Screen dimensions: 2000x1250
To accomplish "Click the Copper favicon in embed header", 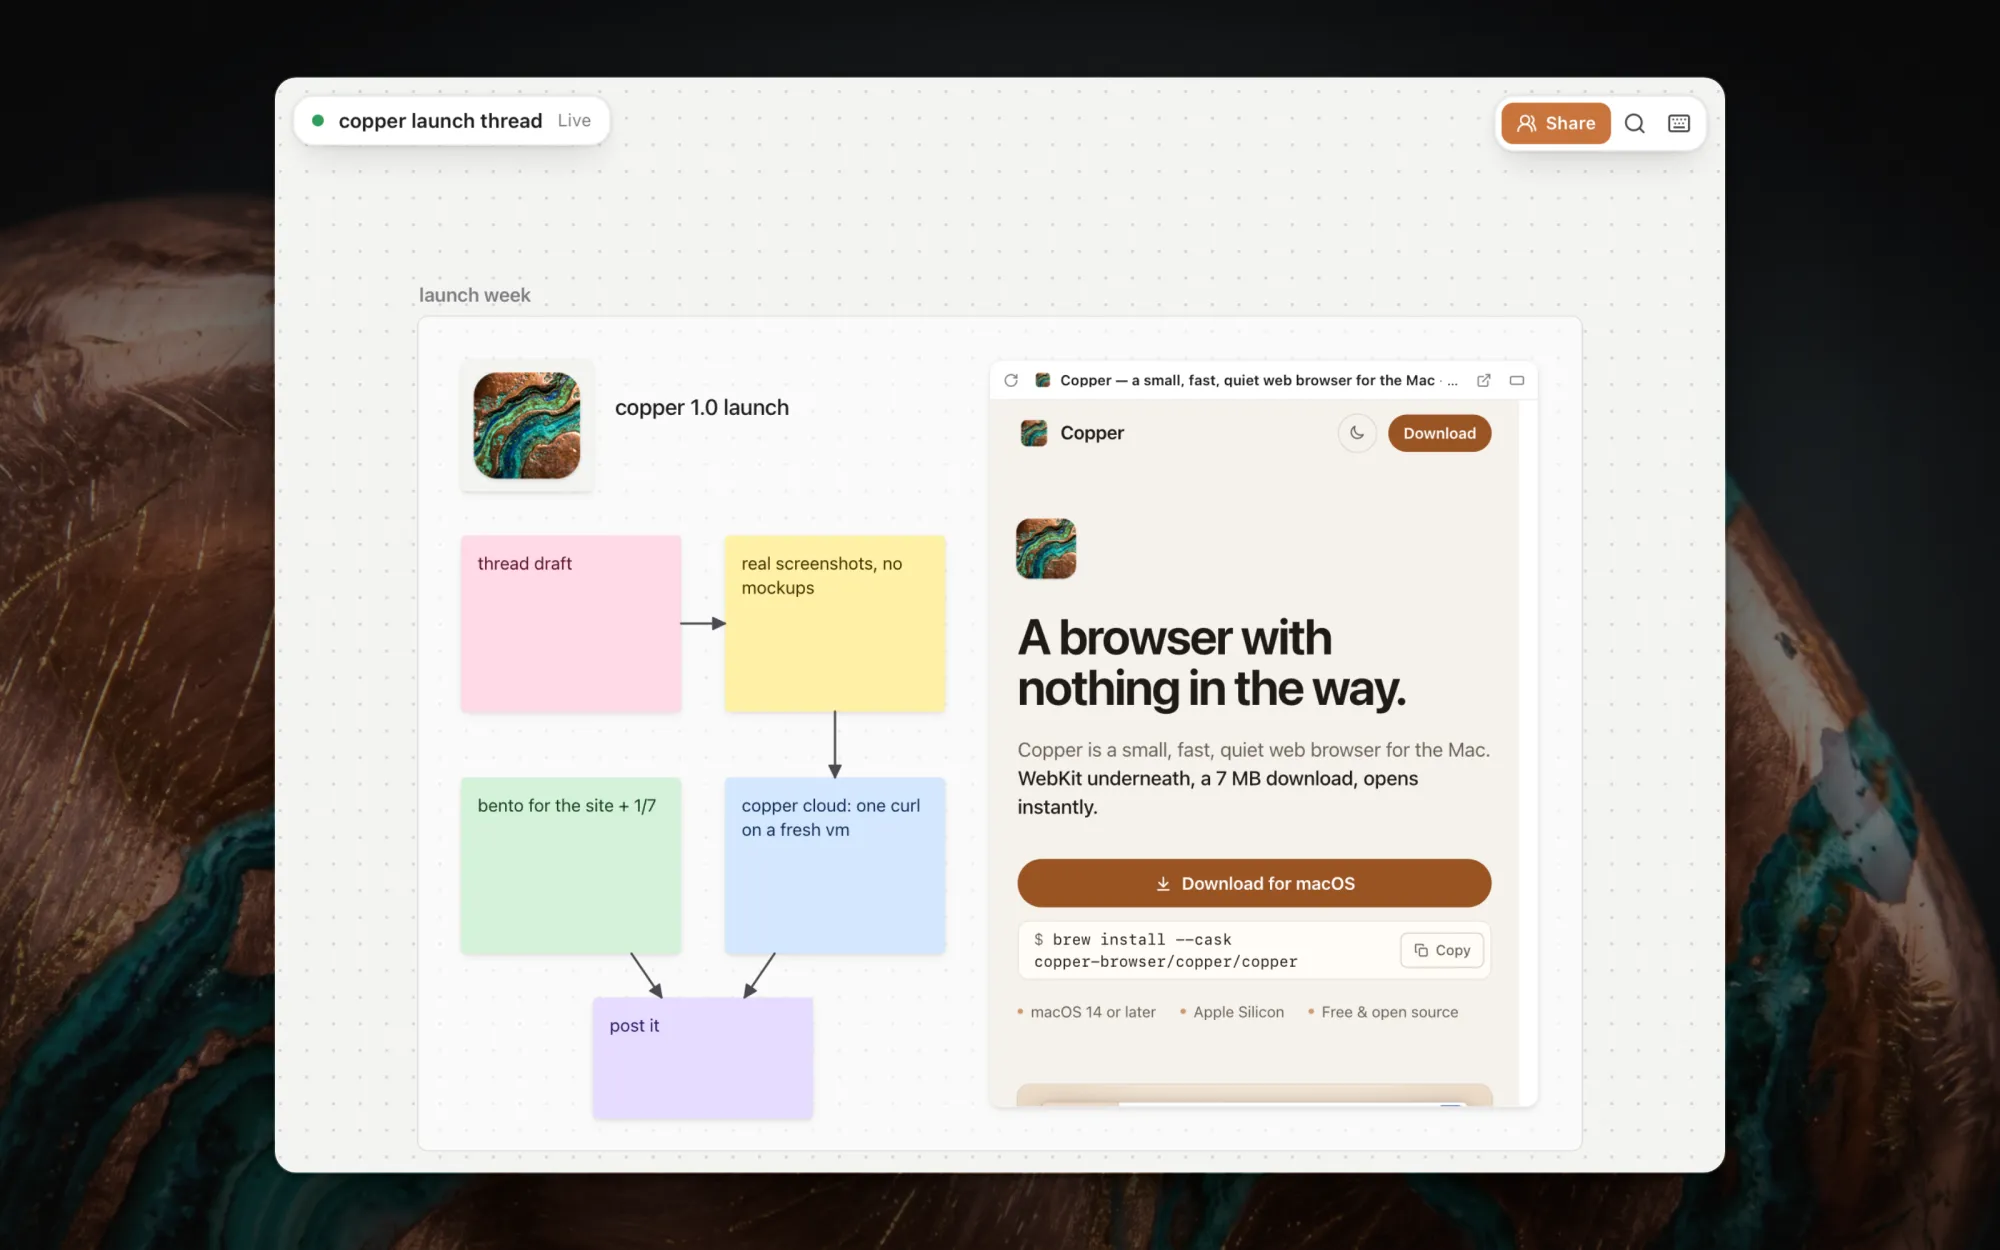I will coord(1042,381).
